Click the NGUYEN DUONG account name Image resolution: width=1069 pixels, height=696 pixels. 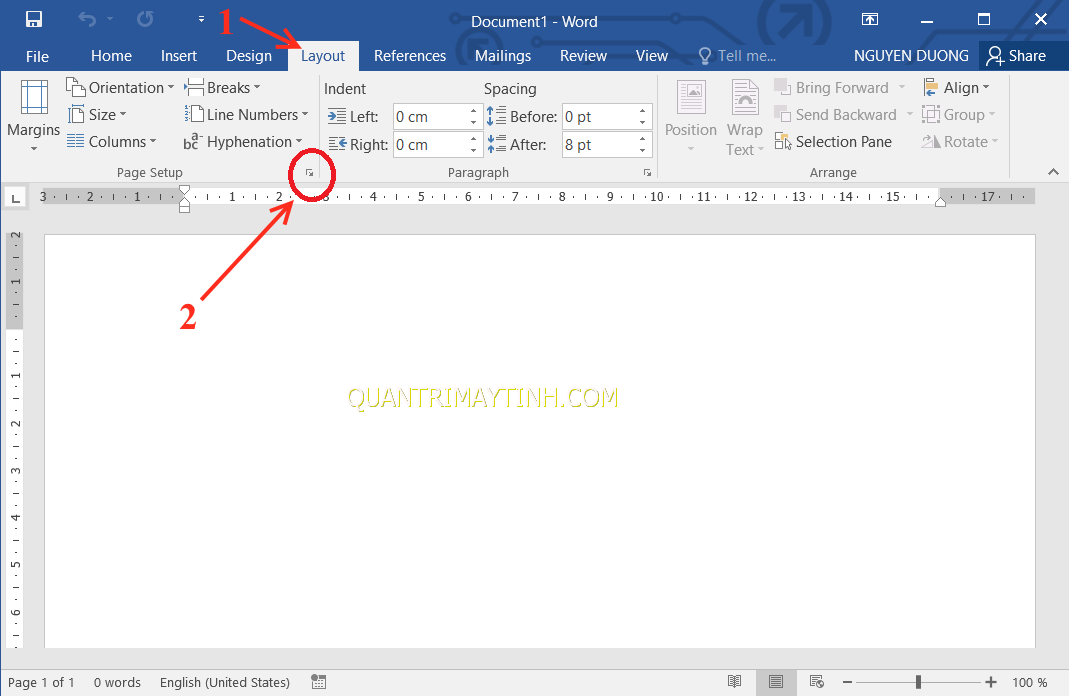(x=911, y=56)
